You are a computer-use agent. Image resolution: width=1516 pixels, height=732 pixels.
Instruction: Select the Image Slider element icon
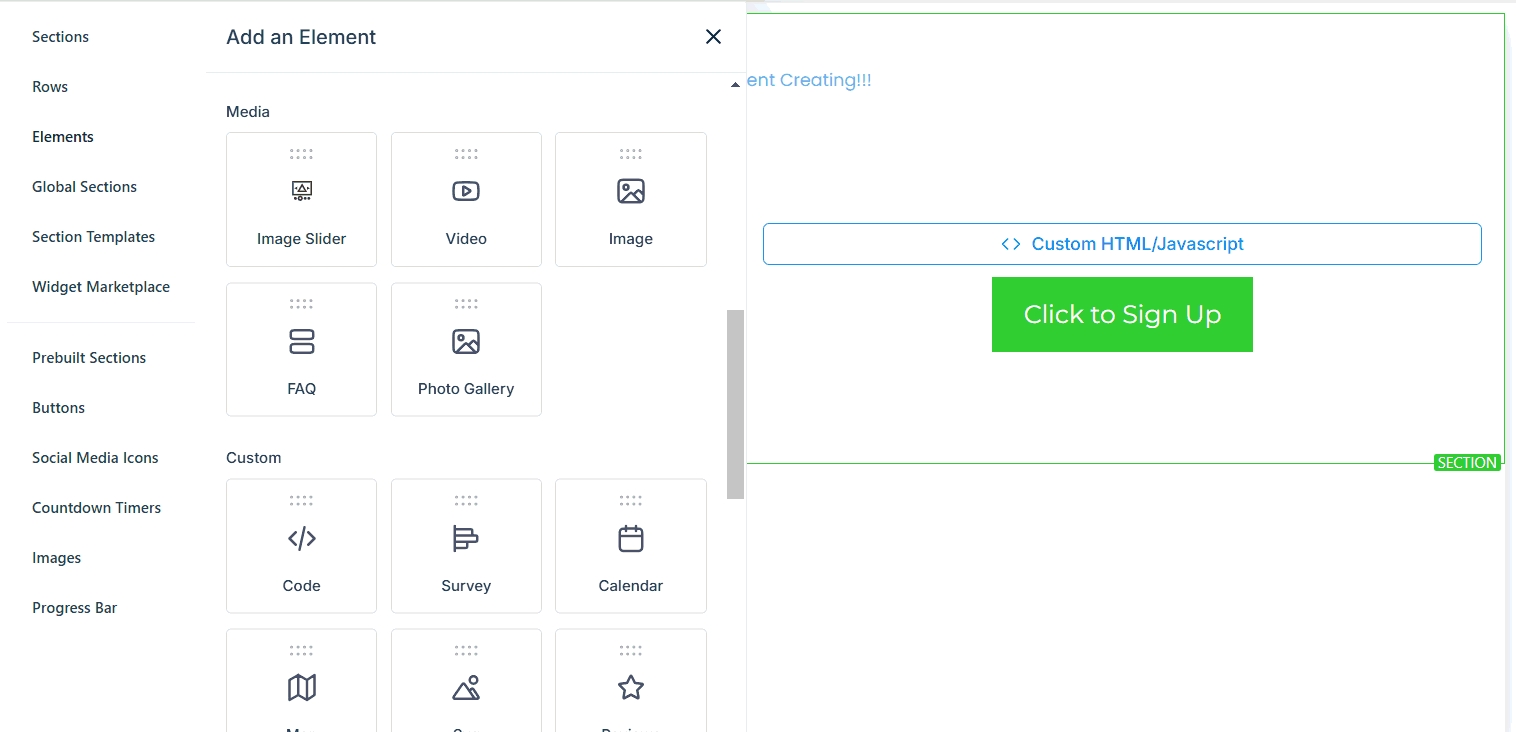click(301, 191)
